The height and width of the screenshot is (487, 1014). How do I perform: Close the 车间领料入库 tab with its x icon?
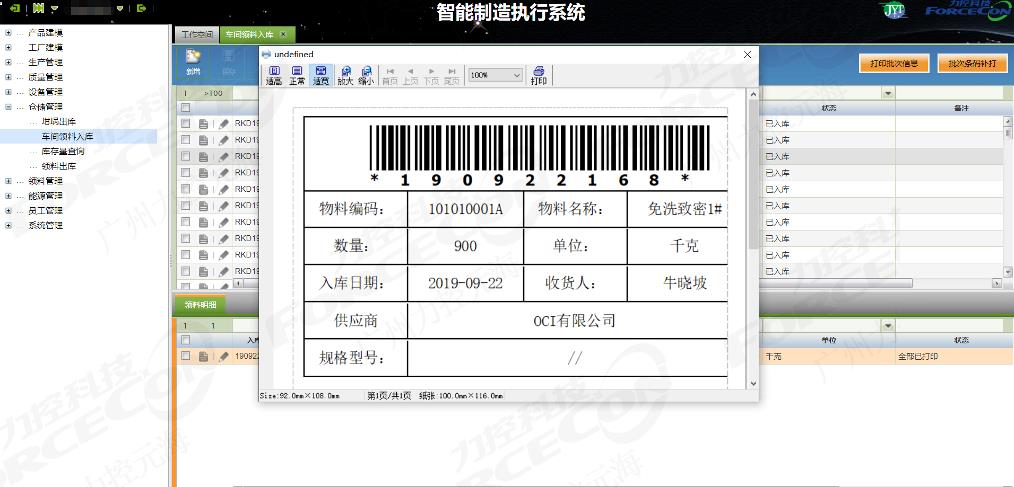283,34
